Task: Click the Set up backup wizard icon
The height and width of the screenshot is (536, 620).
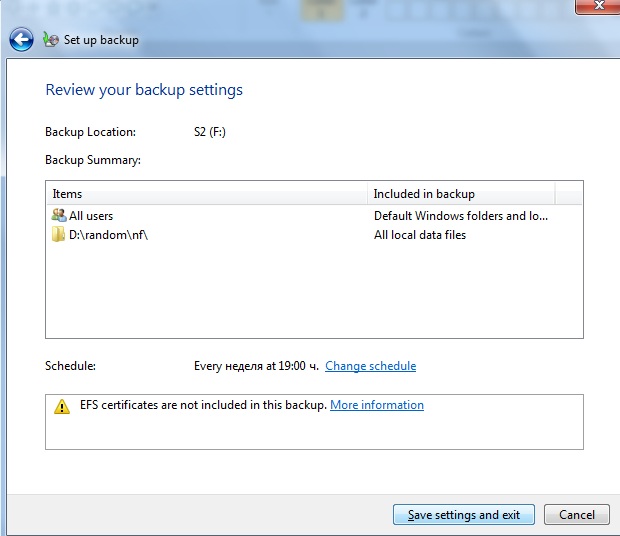Action: [x=51, y=39]
